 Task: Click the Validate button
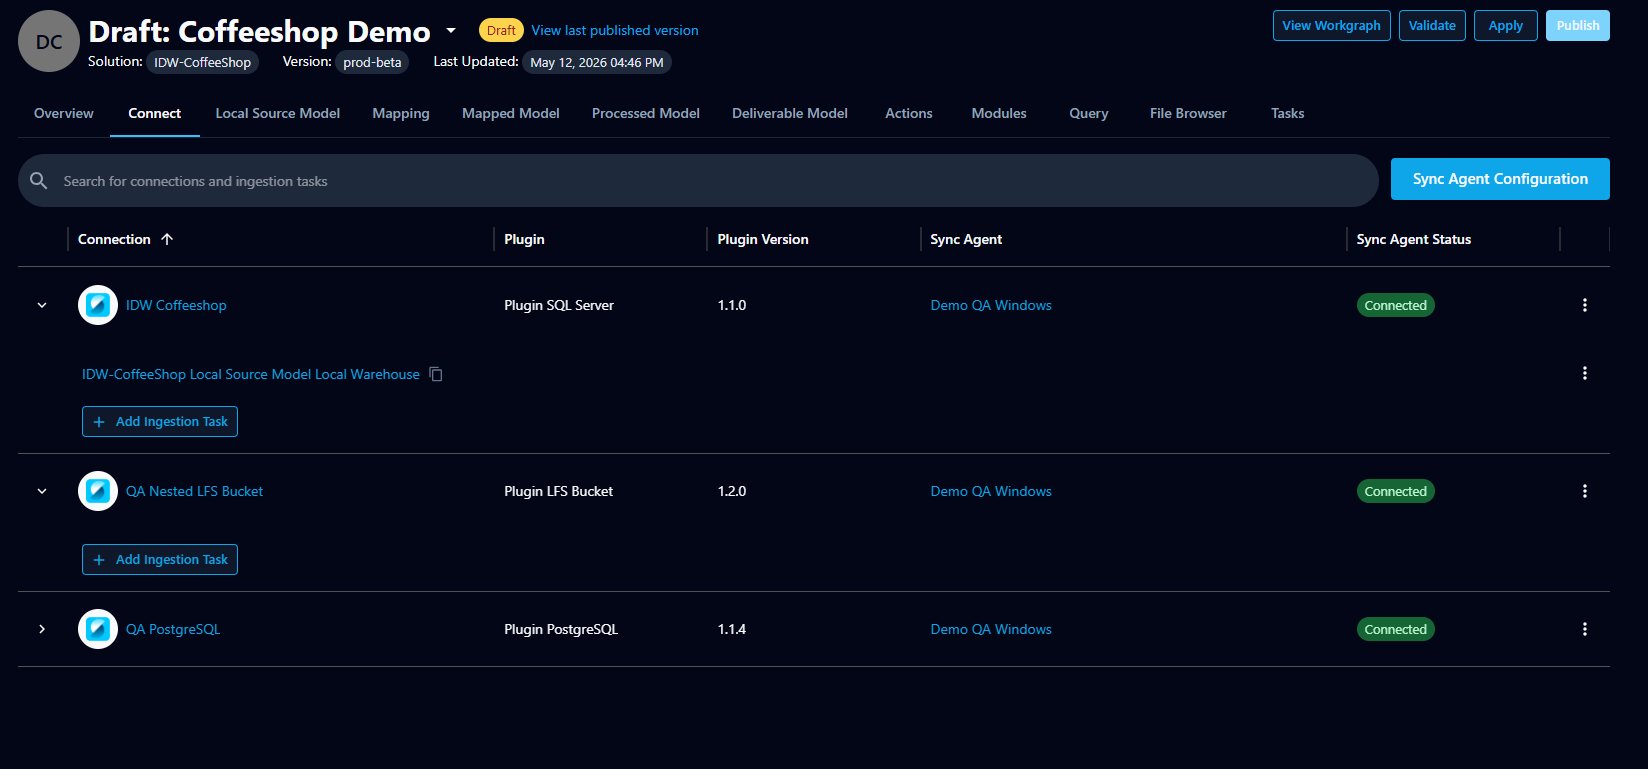[1432, 26]
